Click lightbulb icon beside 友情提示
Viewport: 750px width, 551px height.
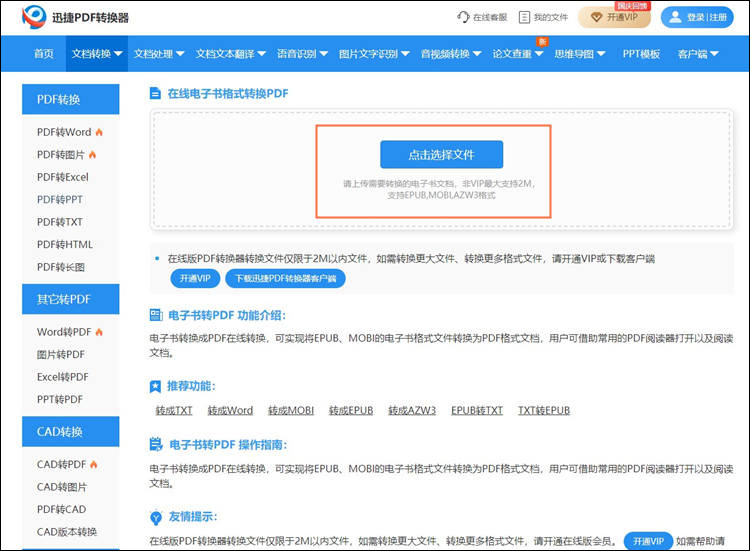[x=155, y=517]
